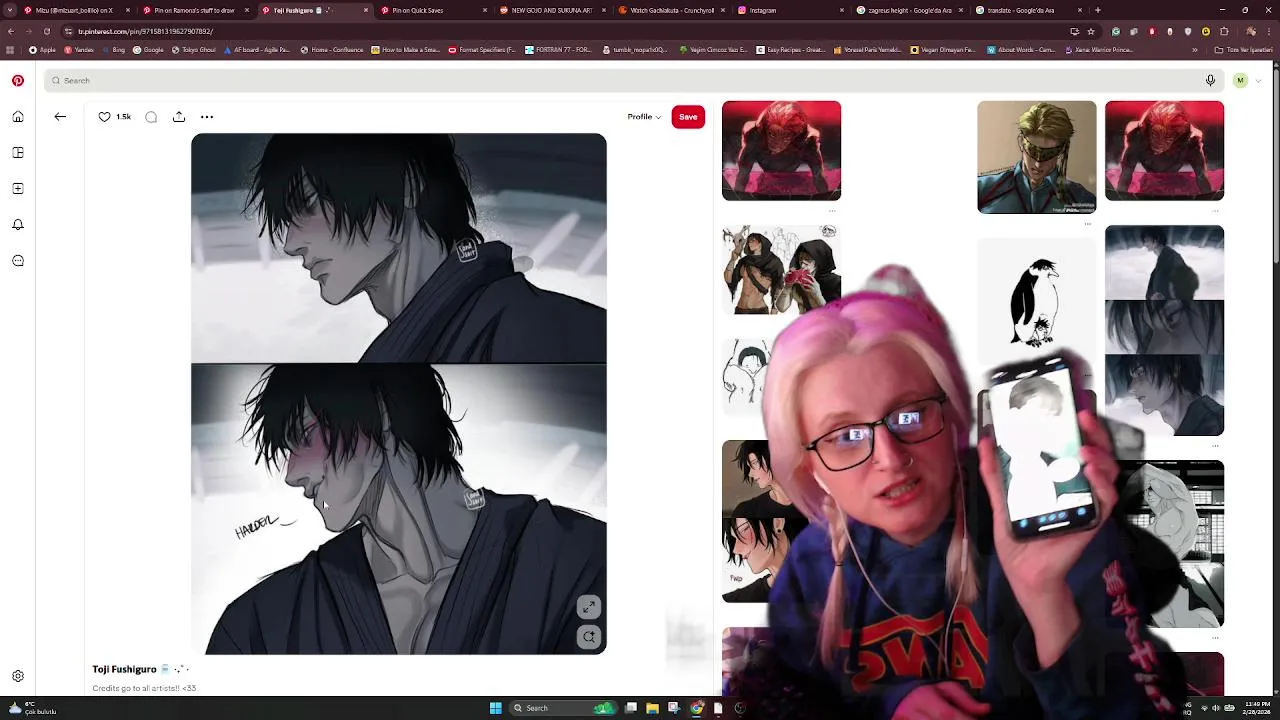Click the create pin plus icon
The image size is (1280, 720).
[x=18, y=189]
